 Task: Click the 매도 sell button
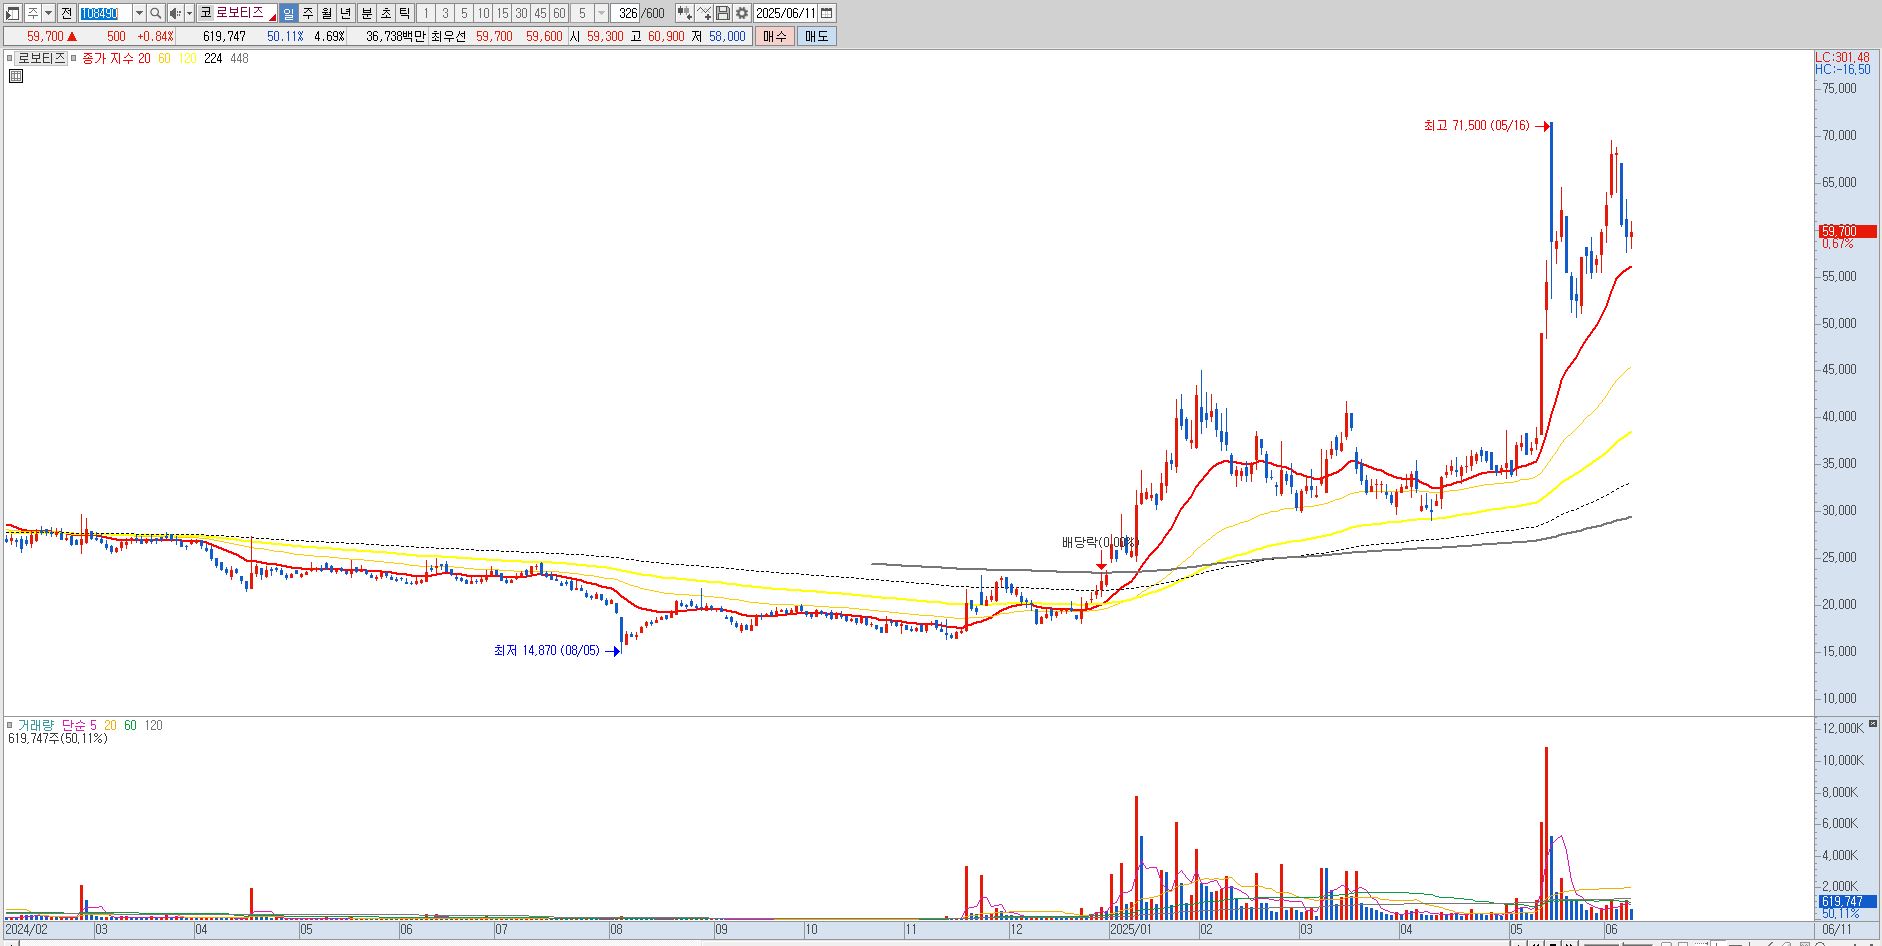(816, 36)
